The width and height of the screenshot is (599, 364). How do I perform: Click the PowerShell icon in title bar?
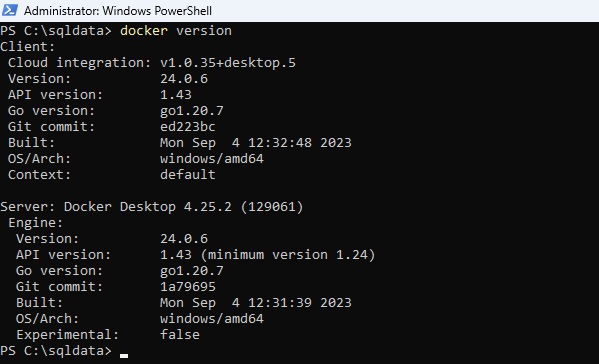[x=10, y=10]
